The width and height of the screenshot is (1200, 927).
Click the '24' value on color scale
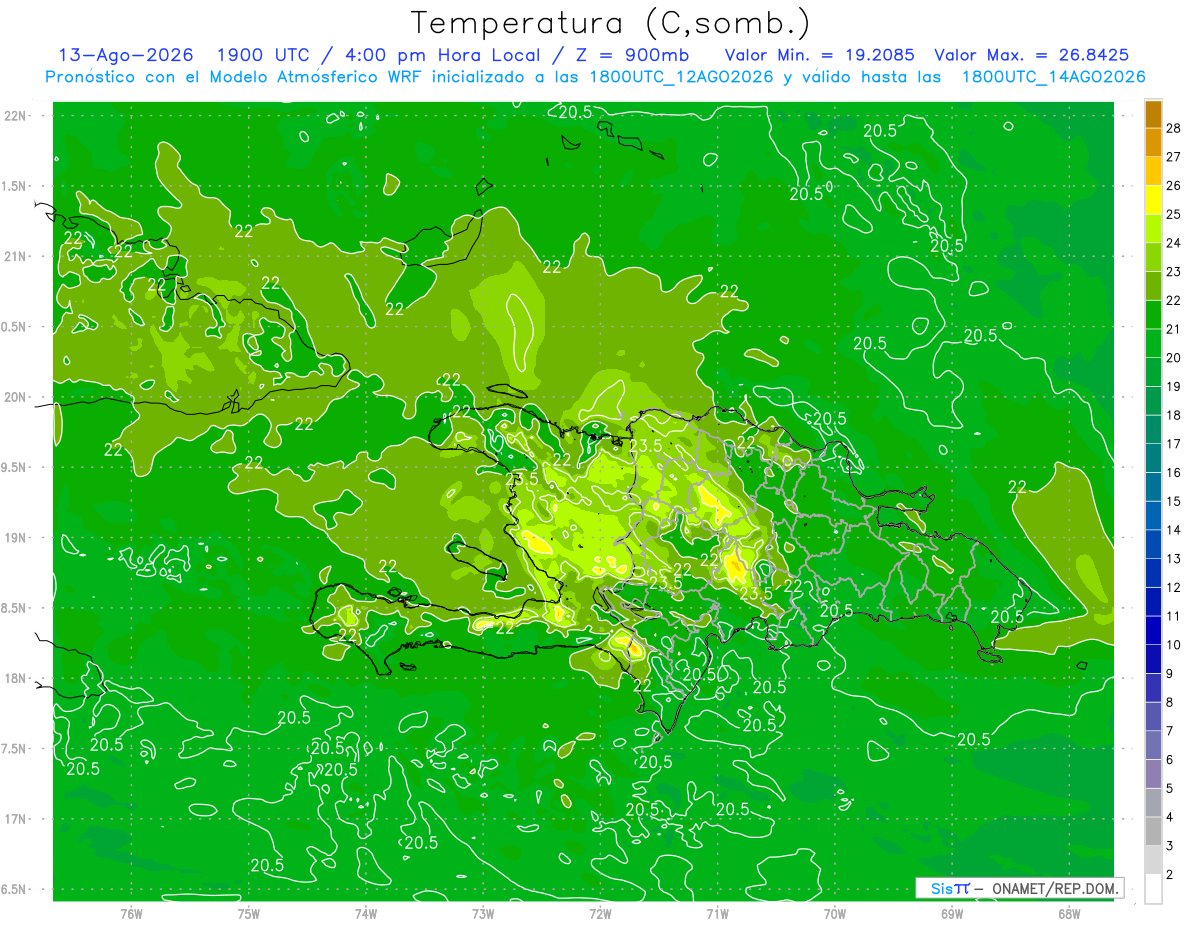tap(1174, 242)
